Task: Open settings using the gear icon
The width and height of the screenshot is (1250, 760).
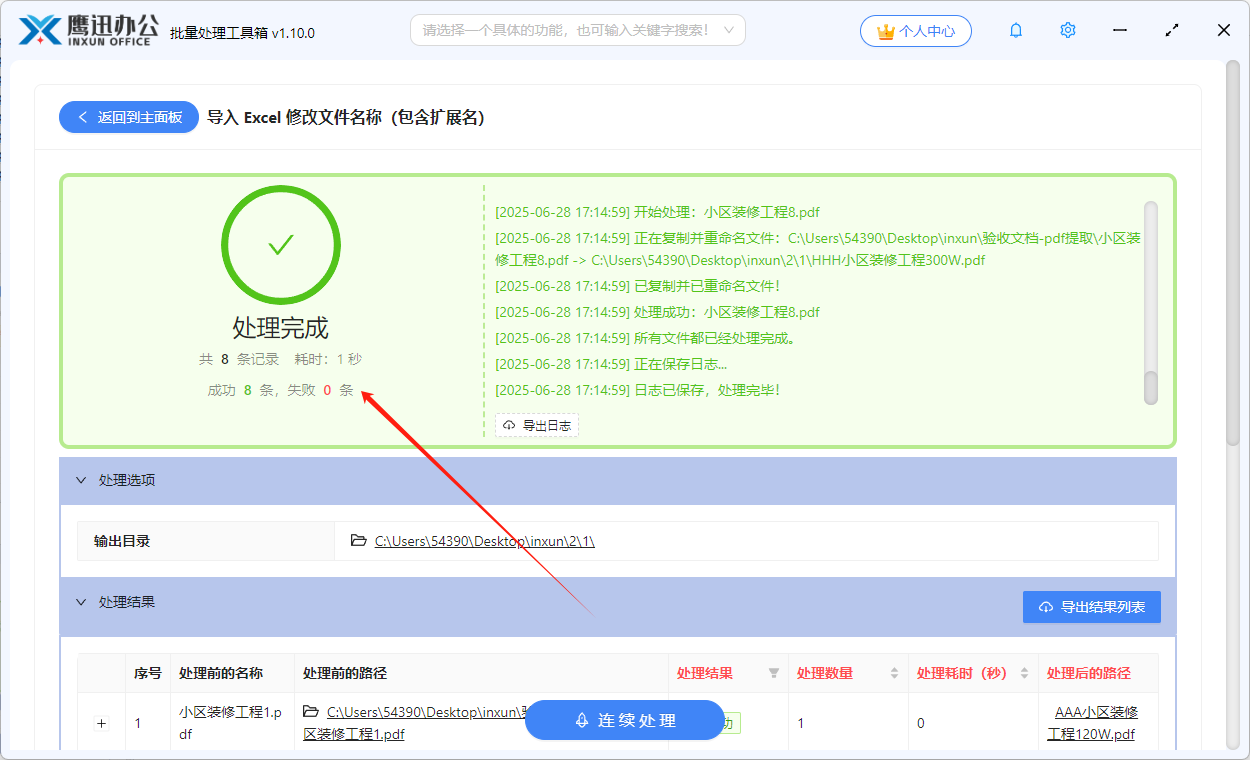Action: [x=1067, y=30]
